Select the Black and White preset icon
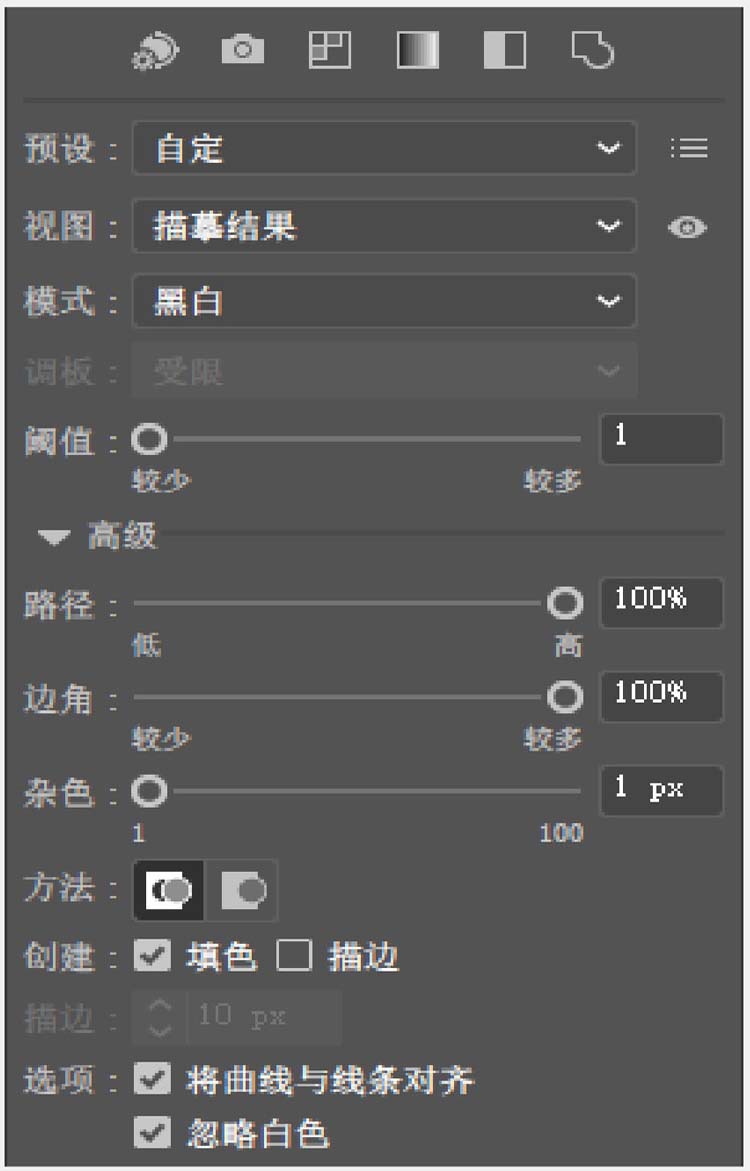750x1171 pixels. (x=505, y=50)
